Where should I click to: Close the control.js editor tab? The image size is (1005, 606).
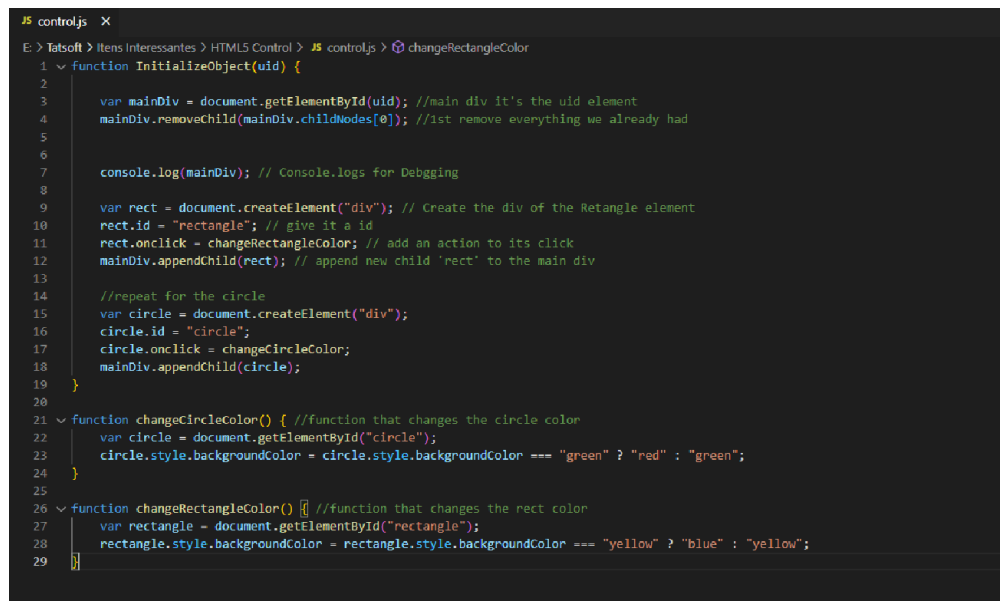(105, 21)
